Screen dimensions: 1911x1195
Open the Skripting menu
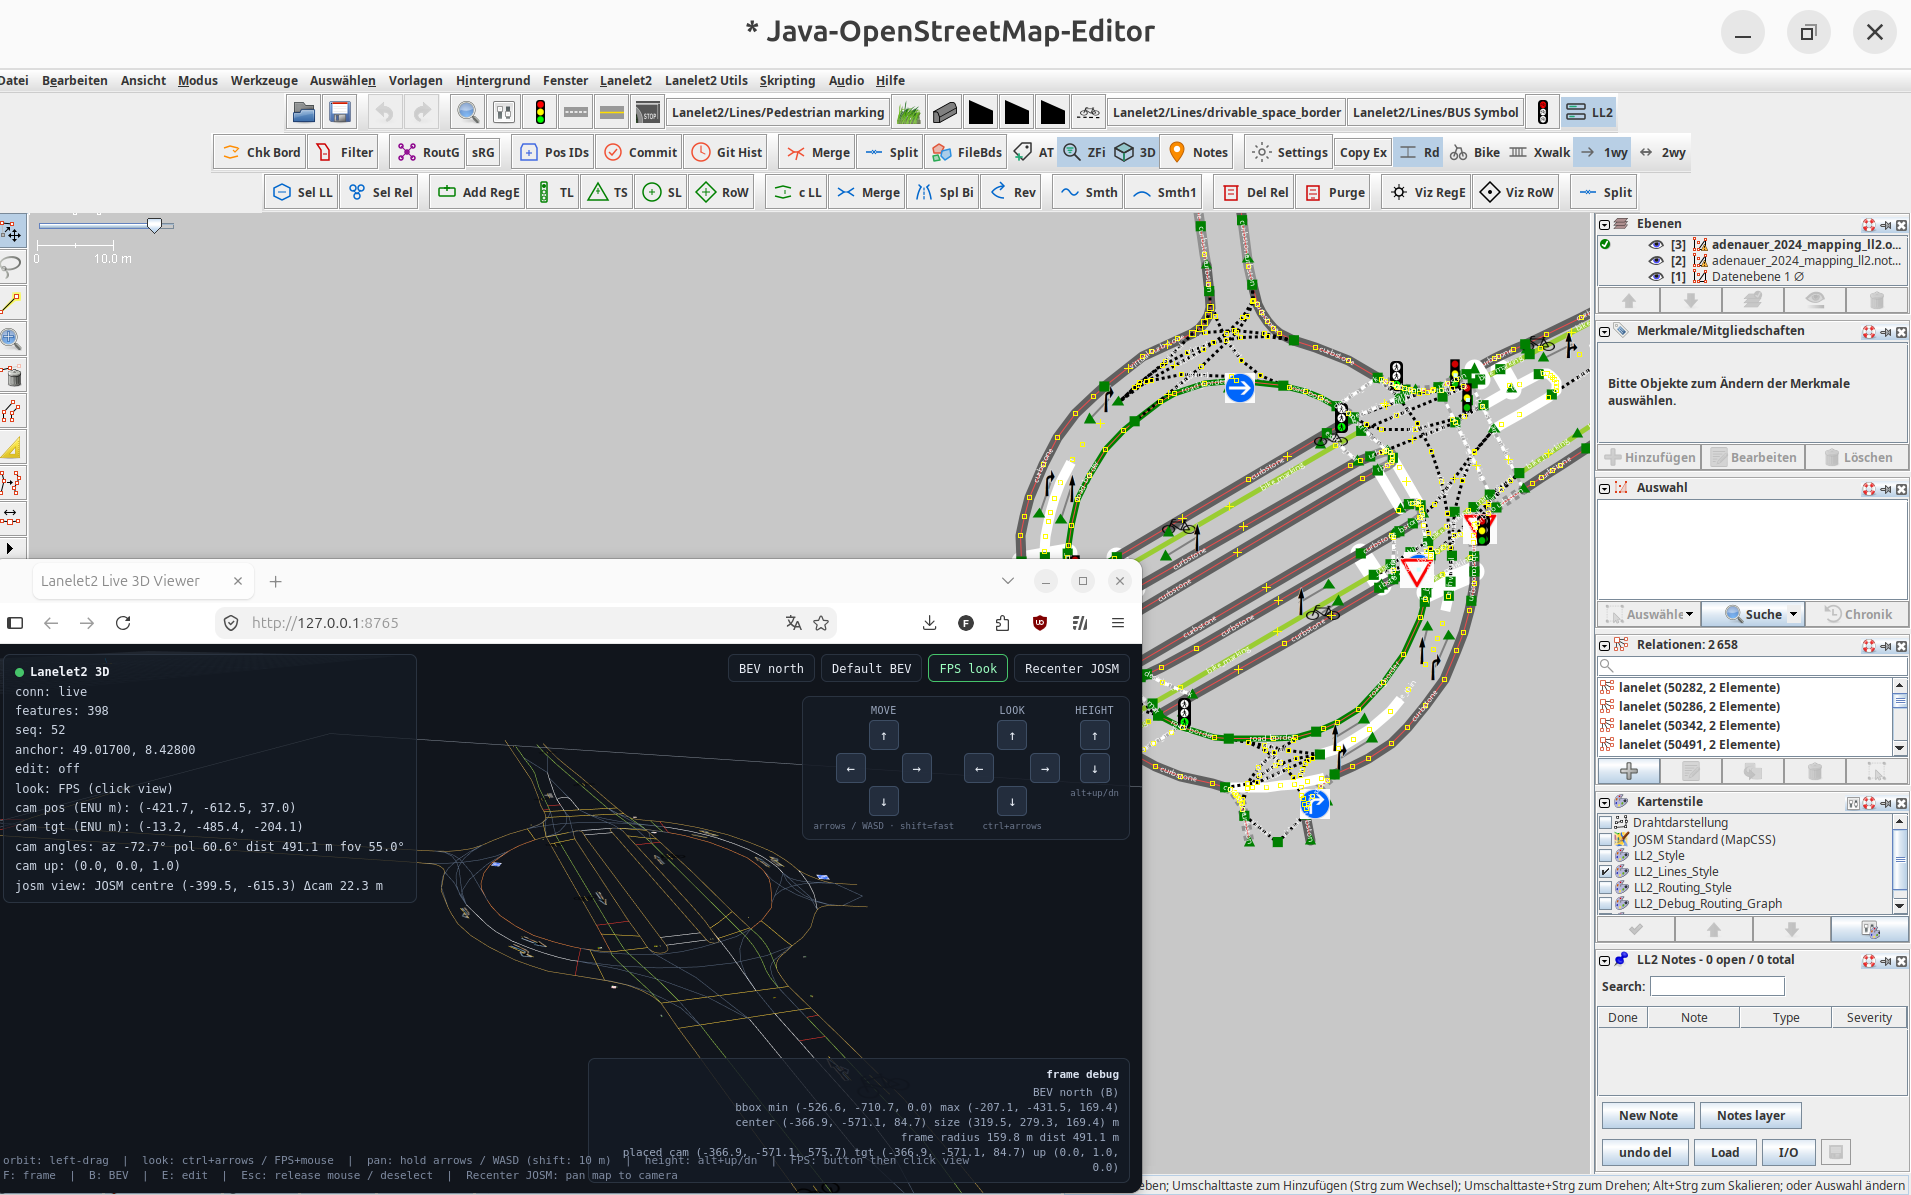pos(787,81)
